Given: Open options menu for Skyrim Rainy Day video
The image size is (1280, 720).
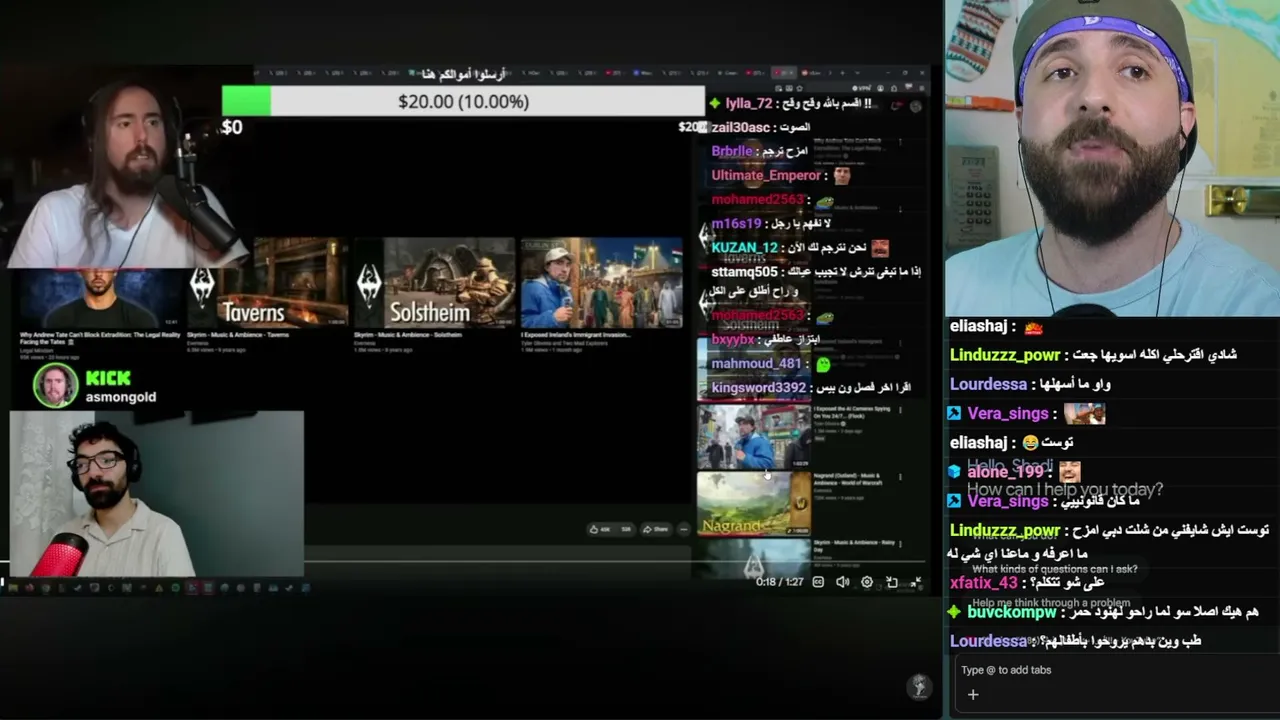Looking at the screenshot, I should pyautogui.click(x=900, y=545).
